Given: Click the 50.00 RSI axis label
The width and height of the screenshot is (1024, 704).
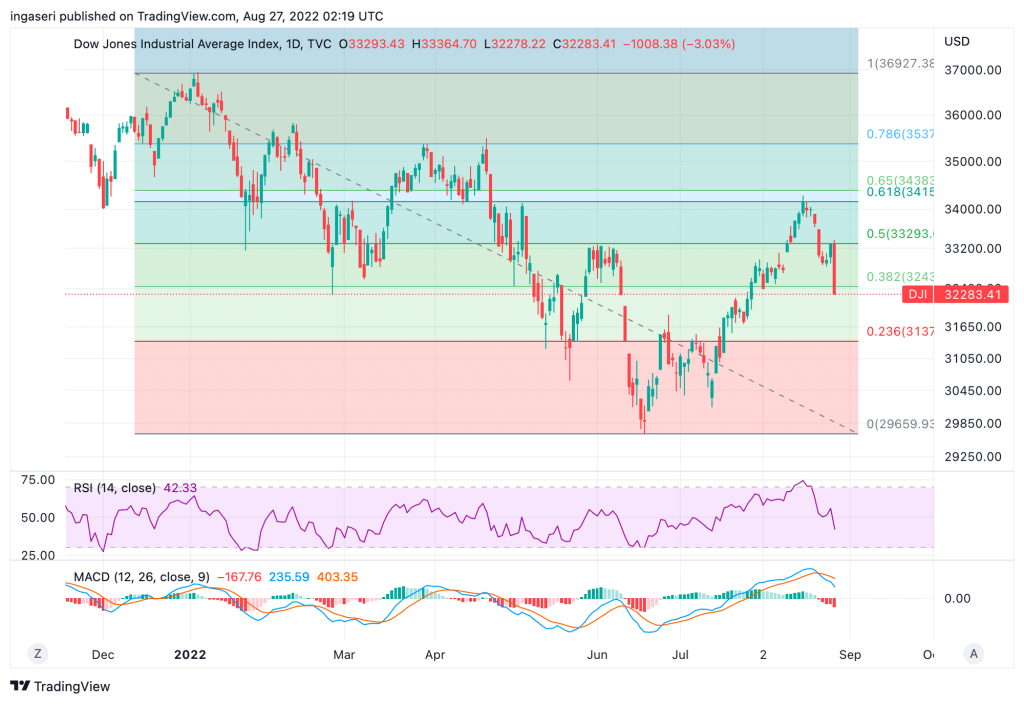Looking at the screenshot, I should click(39, 518).
